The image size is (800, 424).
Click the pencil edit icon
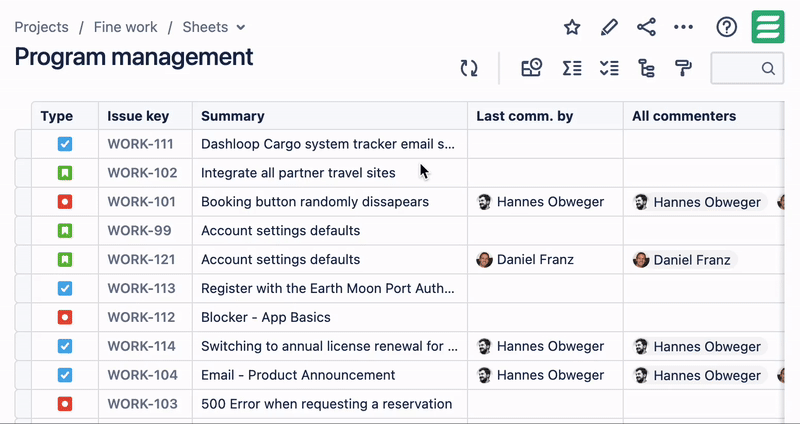609,27
